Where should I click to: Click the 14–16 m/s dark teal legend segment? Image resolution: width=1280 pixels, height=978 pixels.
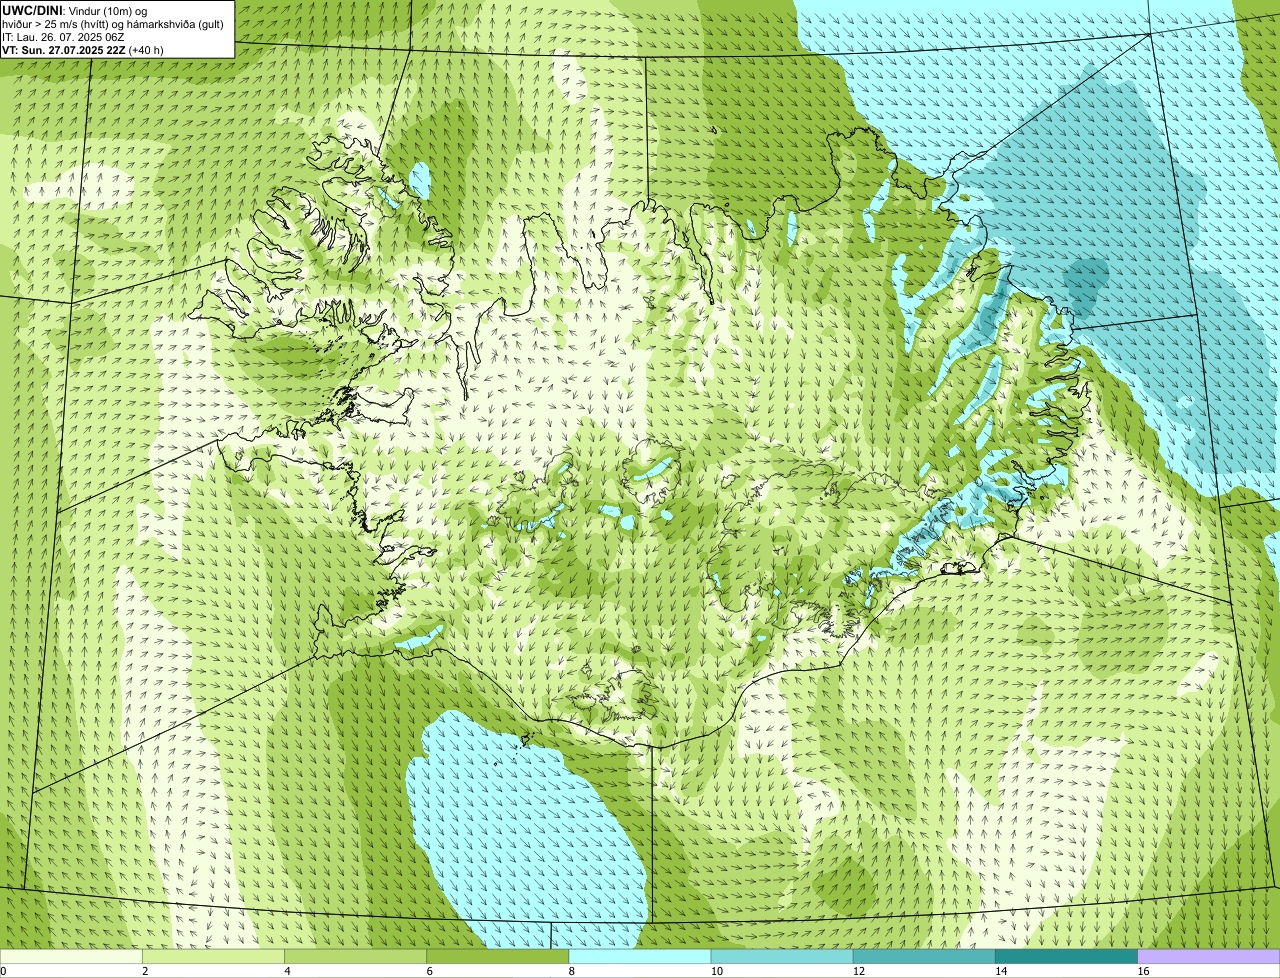1066,957
